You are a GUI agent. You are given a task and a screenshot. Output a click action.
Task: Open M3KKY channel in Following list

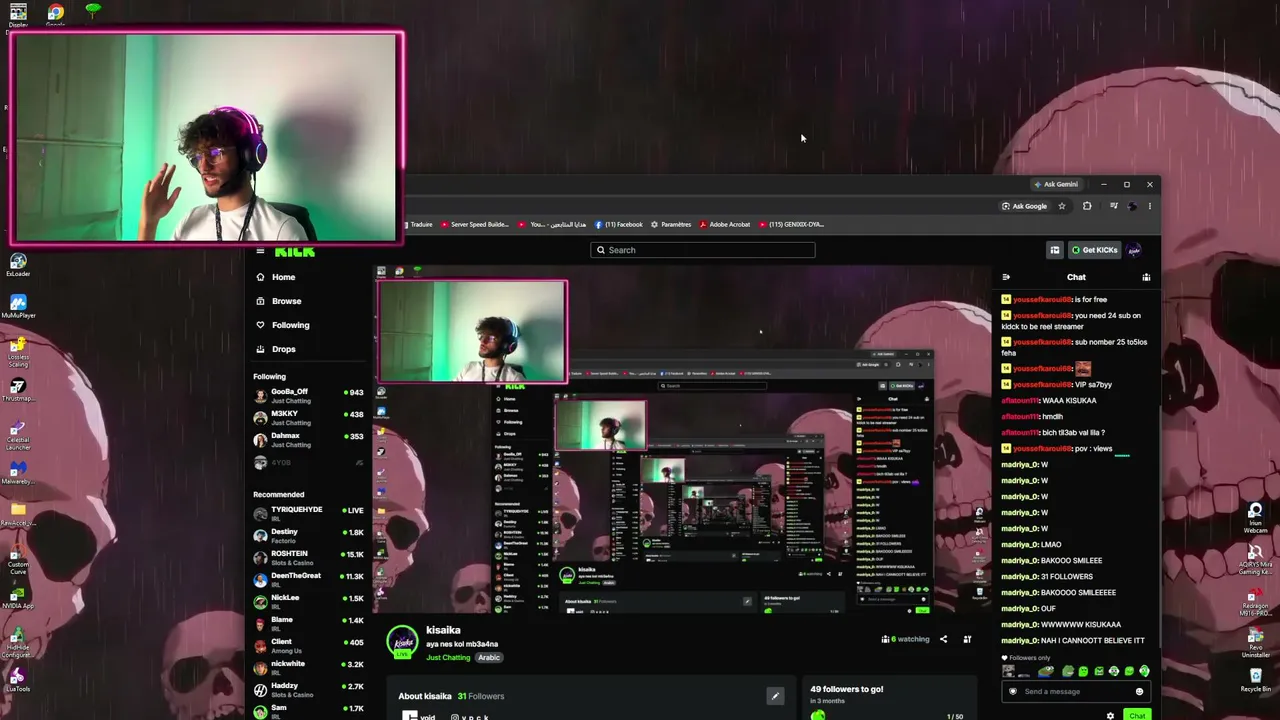pyautogui.click(x=308, y=418)
